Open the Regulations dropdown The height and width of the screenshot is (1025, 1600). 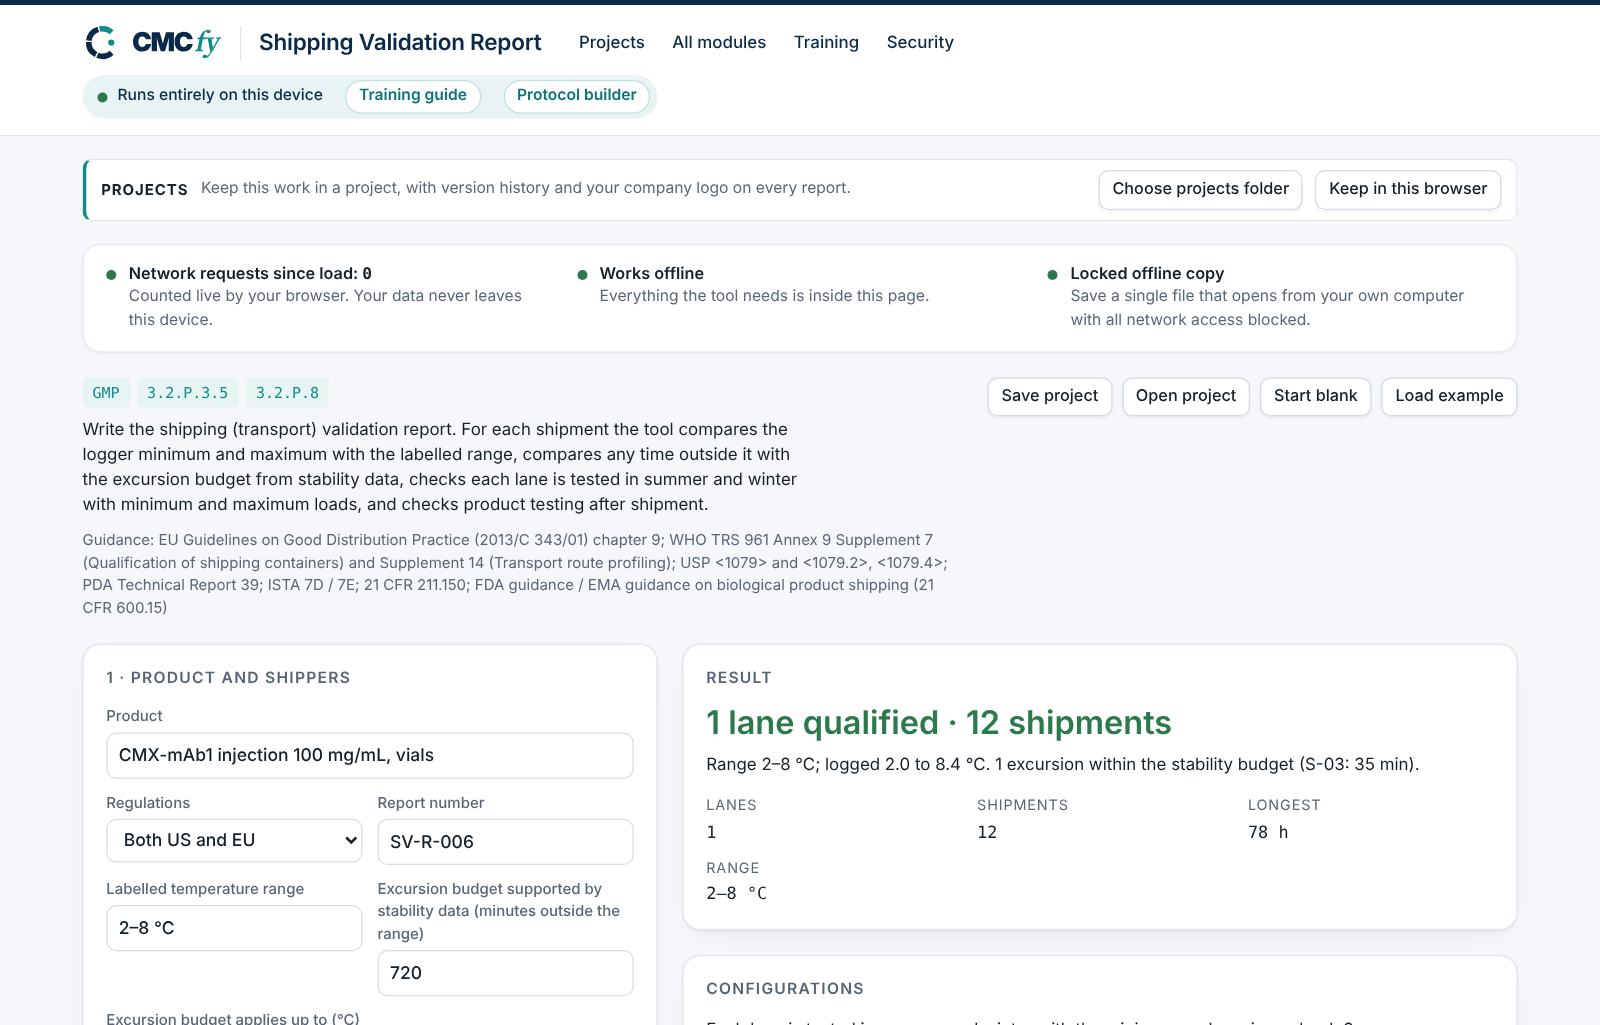234,840
